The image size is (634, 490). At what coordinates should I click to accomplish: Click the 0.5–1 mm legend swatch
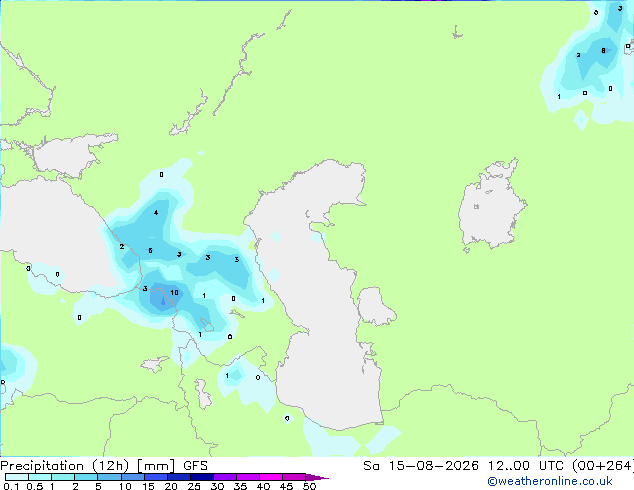[40, 477]
